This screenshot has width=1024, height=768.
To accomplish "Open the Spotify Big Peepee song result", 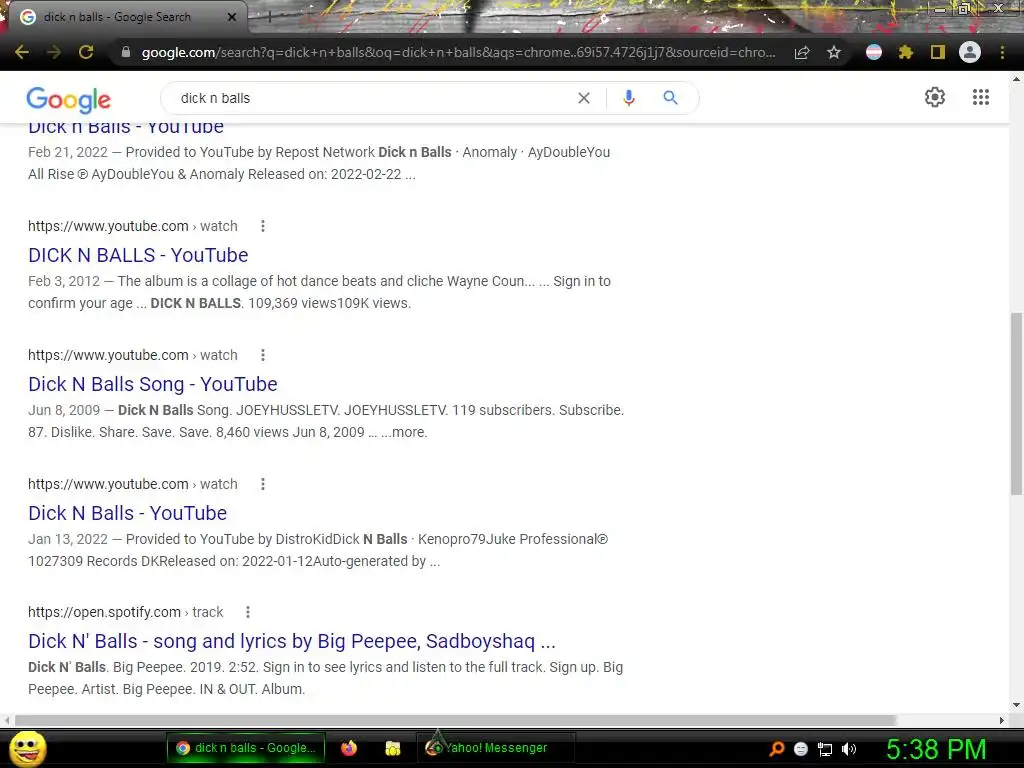I will [292, 641].
